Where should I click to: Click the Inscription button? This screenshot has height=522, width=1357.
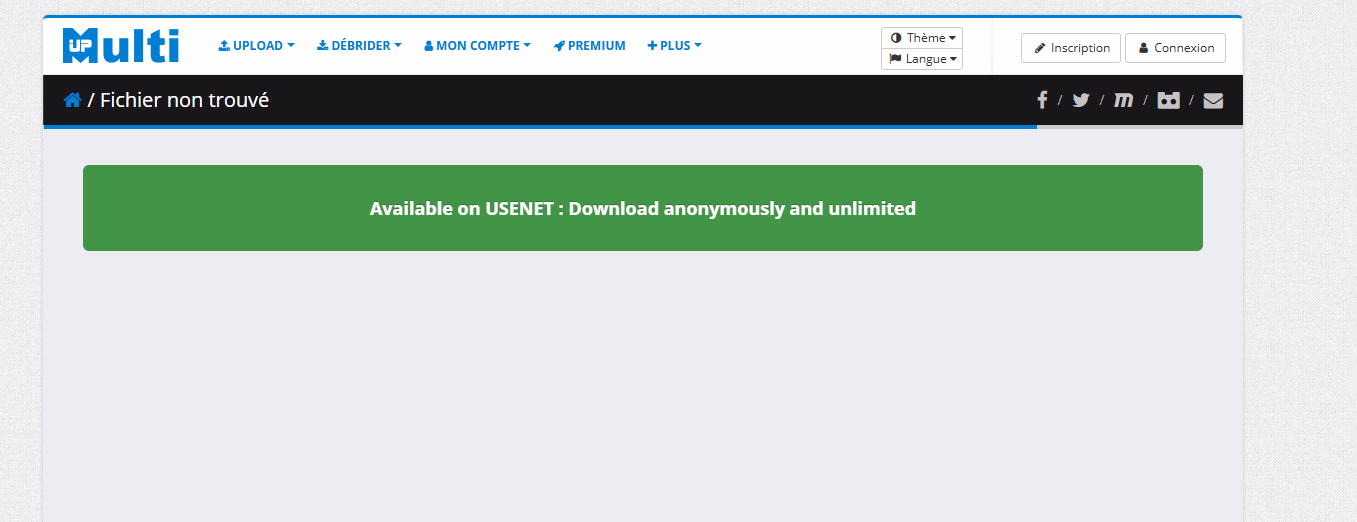point(1072,48)
